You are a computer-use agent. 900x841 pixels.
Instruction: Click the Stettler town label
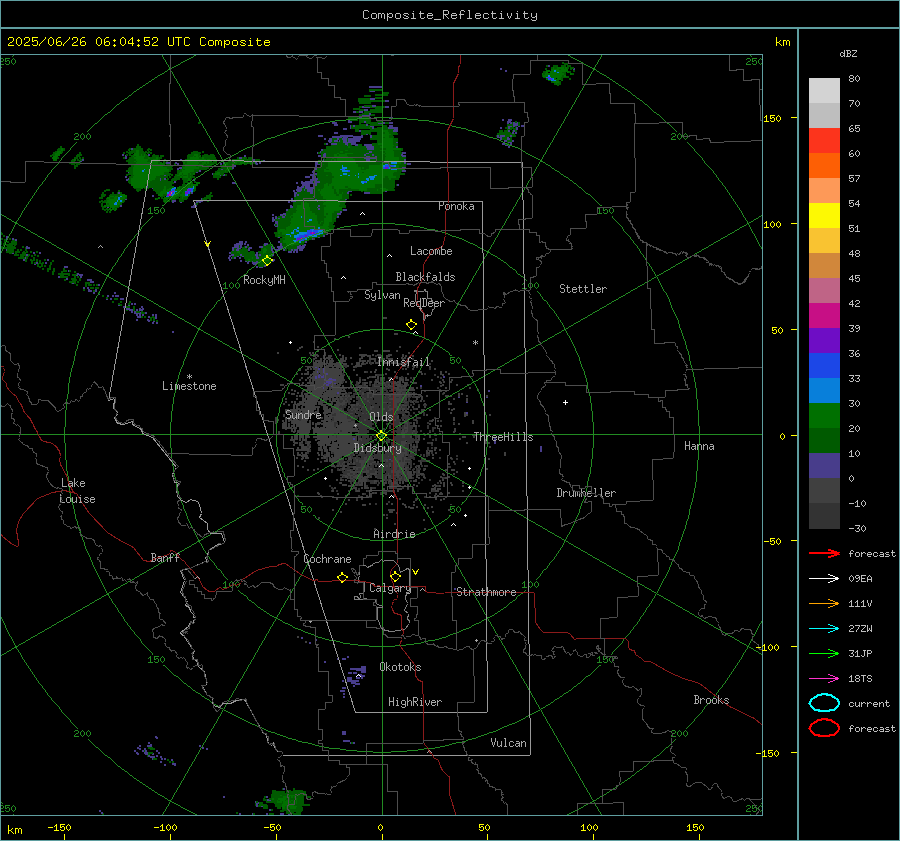tap(583, 289)
